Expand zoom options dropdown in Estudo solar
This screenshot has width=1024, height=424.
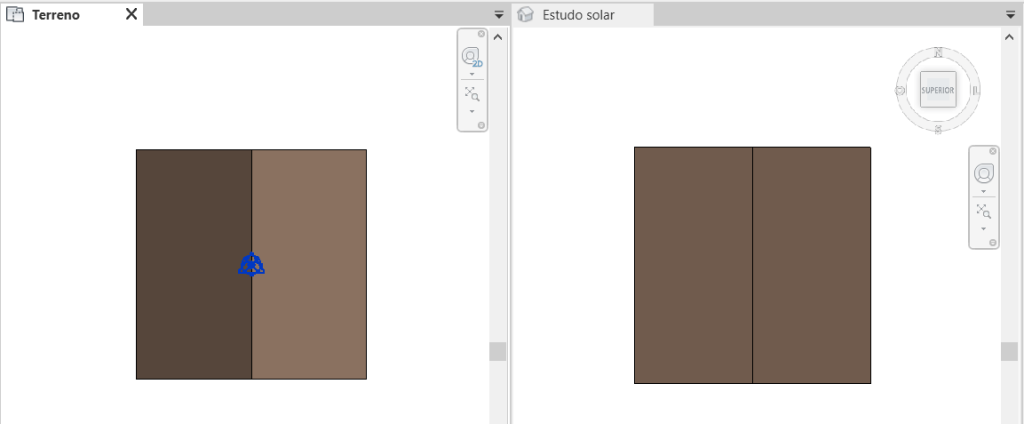point(983,228)
